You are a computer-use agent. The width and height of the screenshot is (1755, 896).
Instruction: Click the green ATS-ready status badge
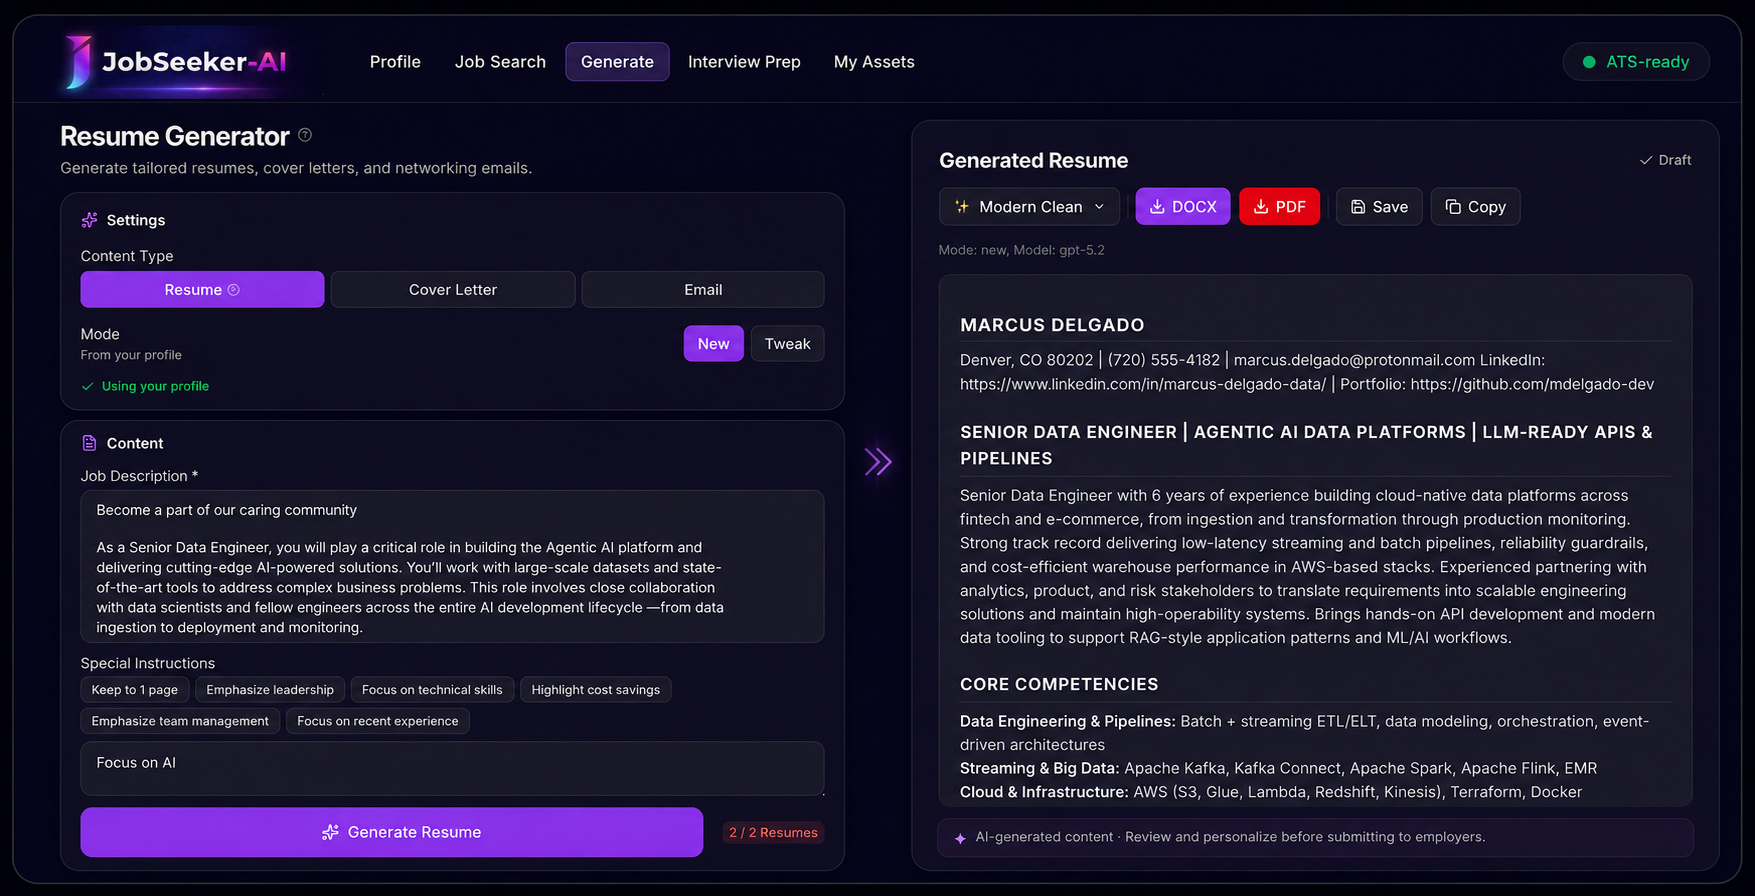(1636, 62)
